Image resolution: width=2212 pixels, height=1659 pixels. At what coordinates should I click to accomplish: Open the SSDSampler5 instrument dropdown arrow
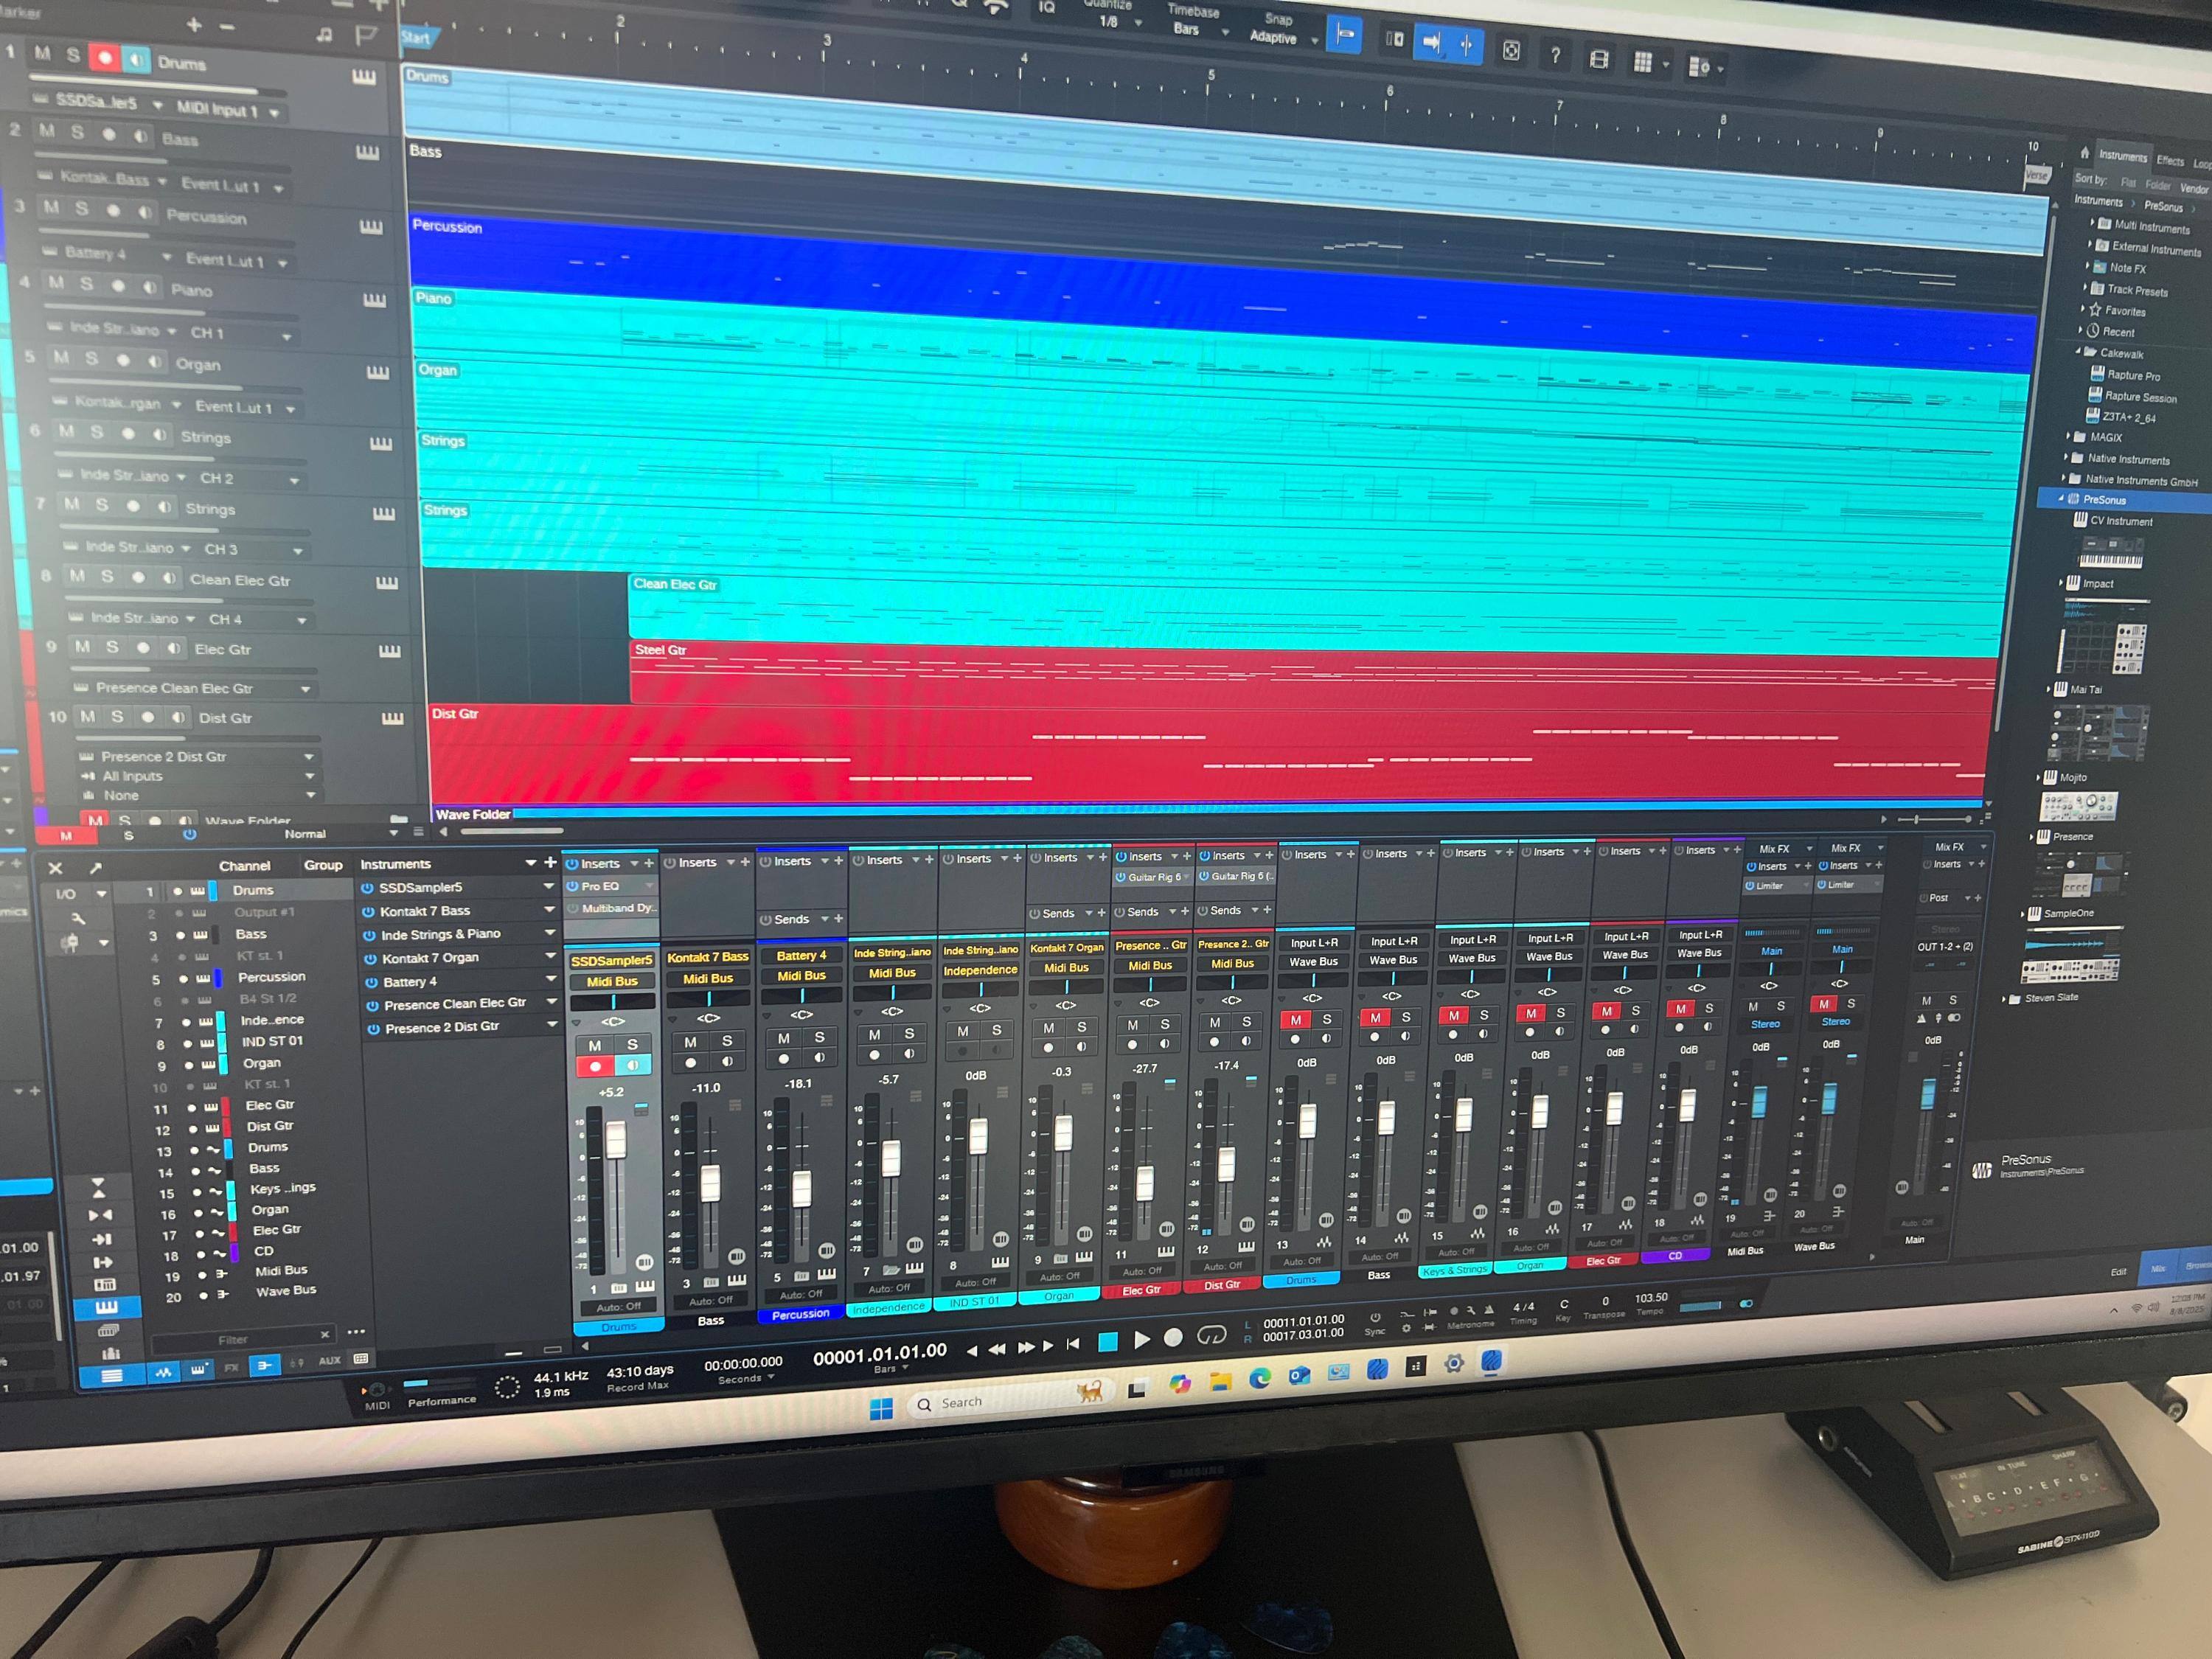[x=548, y=886]
